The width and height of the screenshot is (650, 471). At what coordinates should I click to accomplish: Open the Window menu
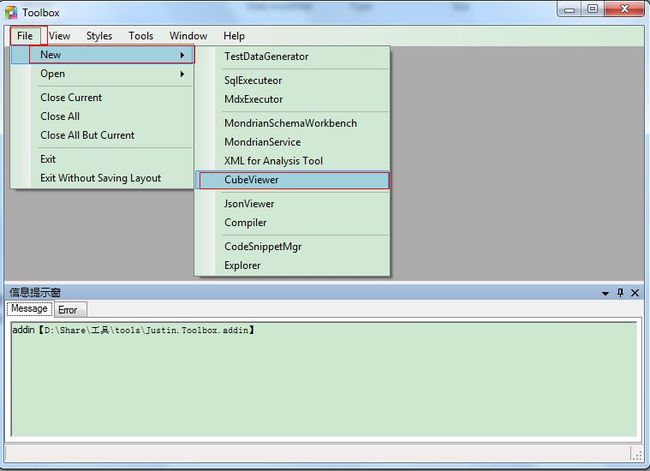[188, 36]
